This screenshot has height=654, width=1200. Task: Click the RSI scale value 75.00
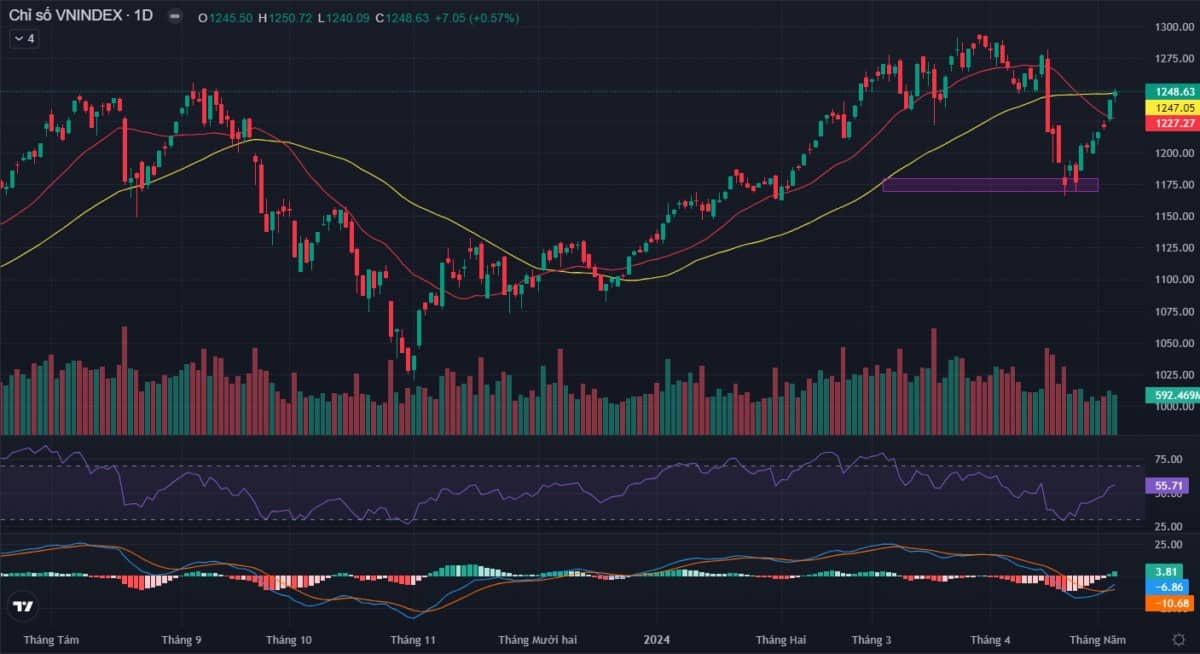(1168, 459)
